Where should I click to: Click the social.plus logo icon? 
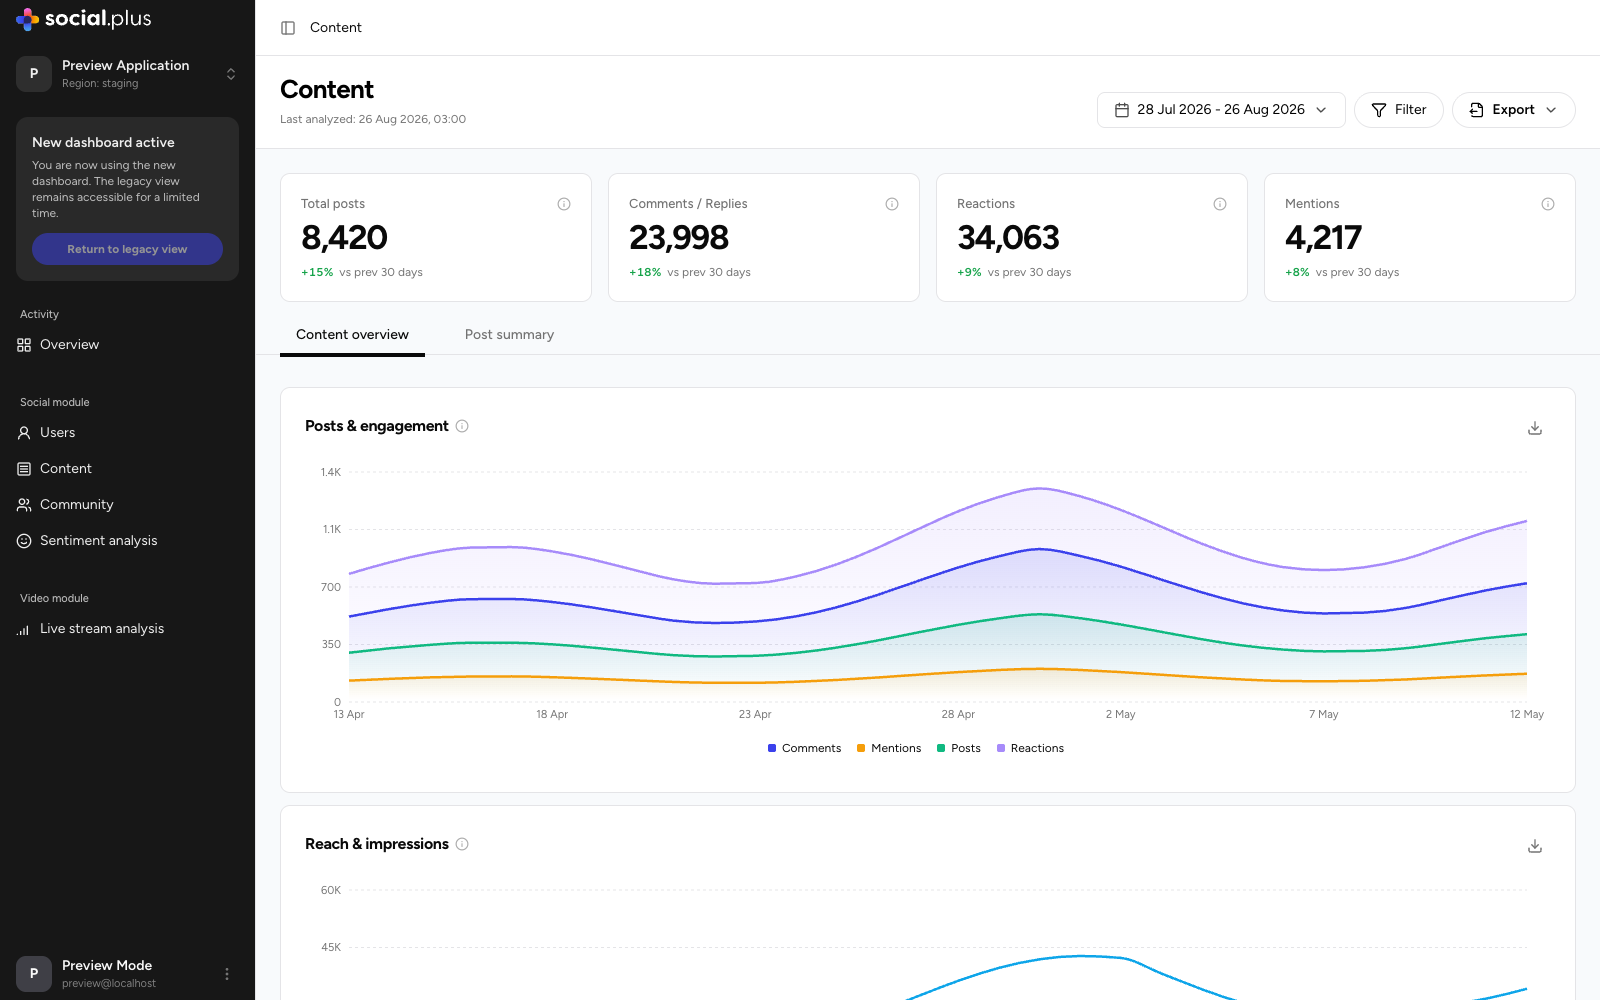[x=27, y=19]
